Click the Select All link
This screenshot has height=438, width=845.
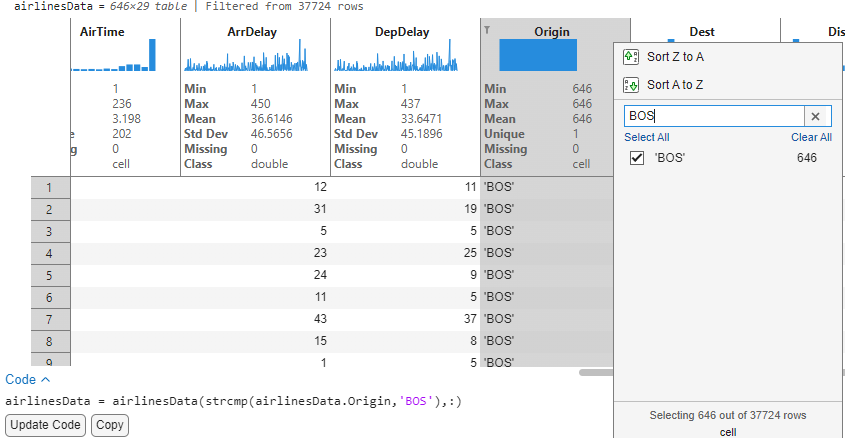[x=647, y=137]
